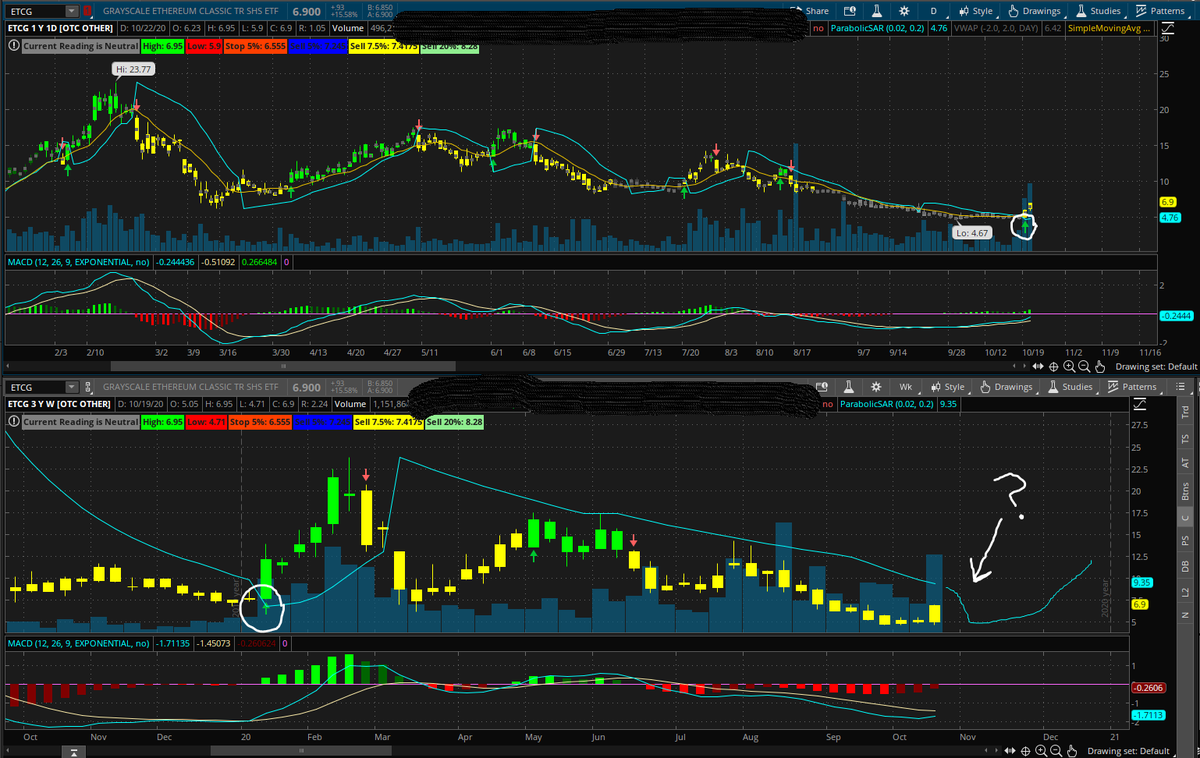Expand ETCG symbol dropdown in bottom chart
The width and height of the screenshot is (1200, 758).
(x=71, y=386)
